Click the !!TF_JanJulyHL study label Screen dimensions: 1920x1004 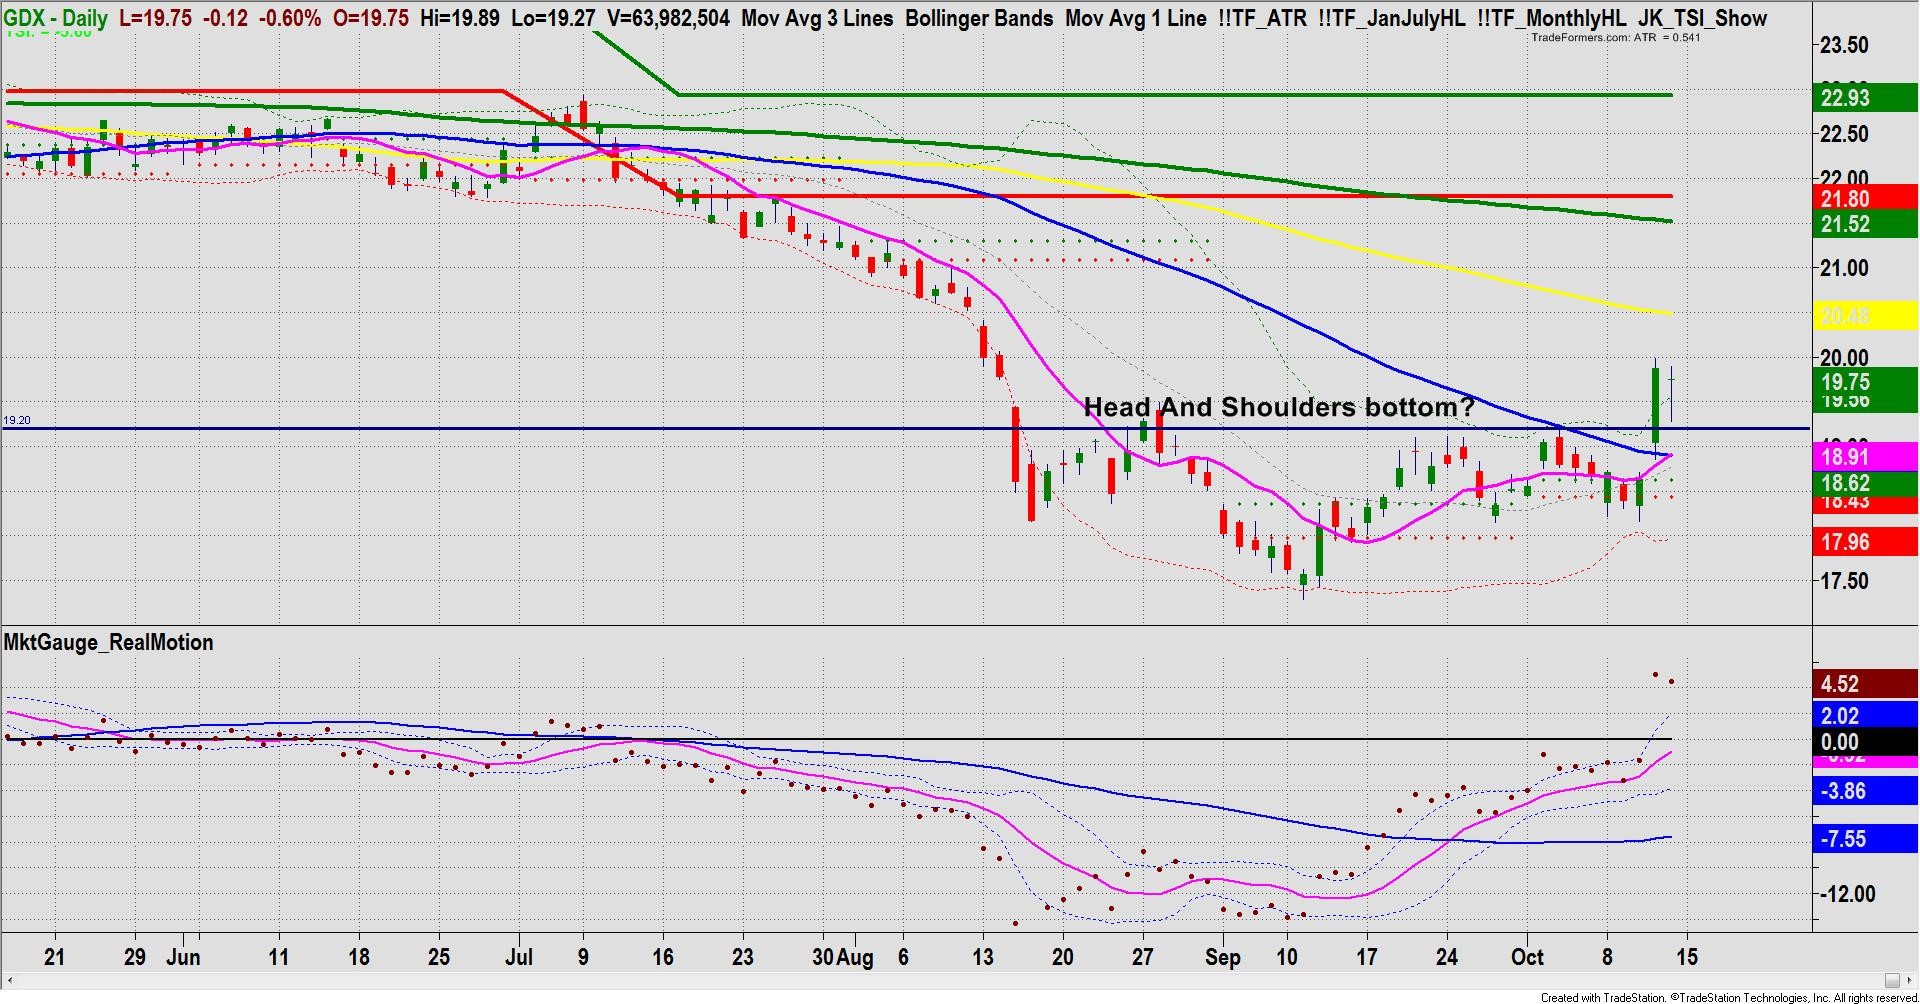[x=1390, y=18]
